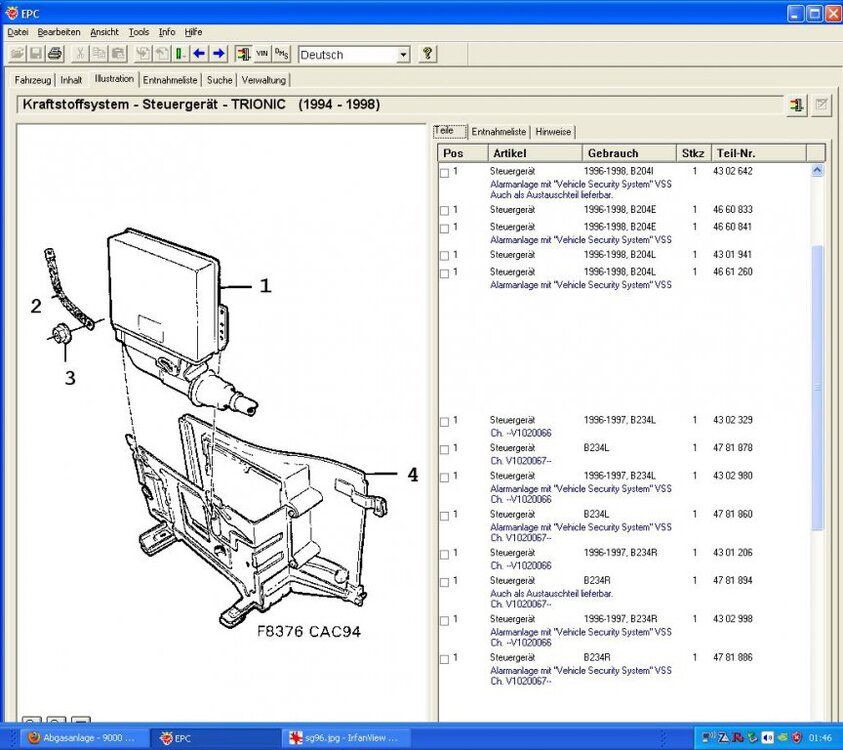Image resolution: width=843 pixels, height=750 pixels.
Task: Open the Hilfe menu
Action: point(193,32)
